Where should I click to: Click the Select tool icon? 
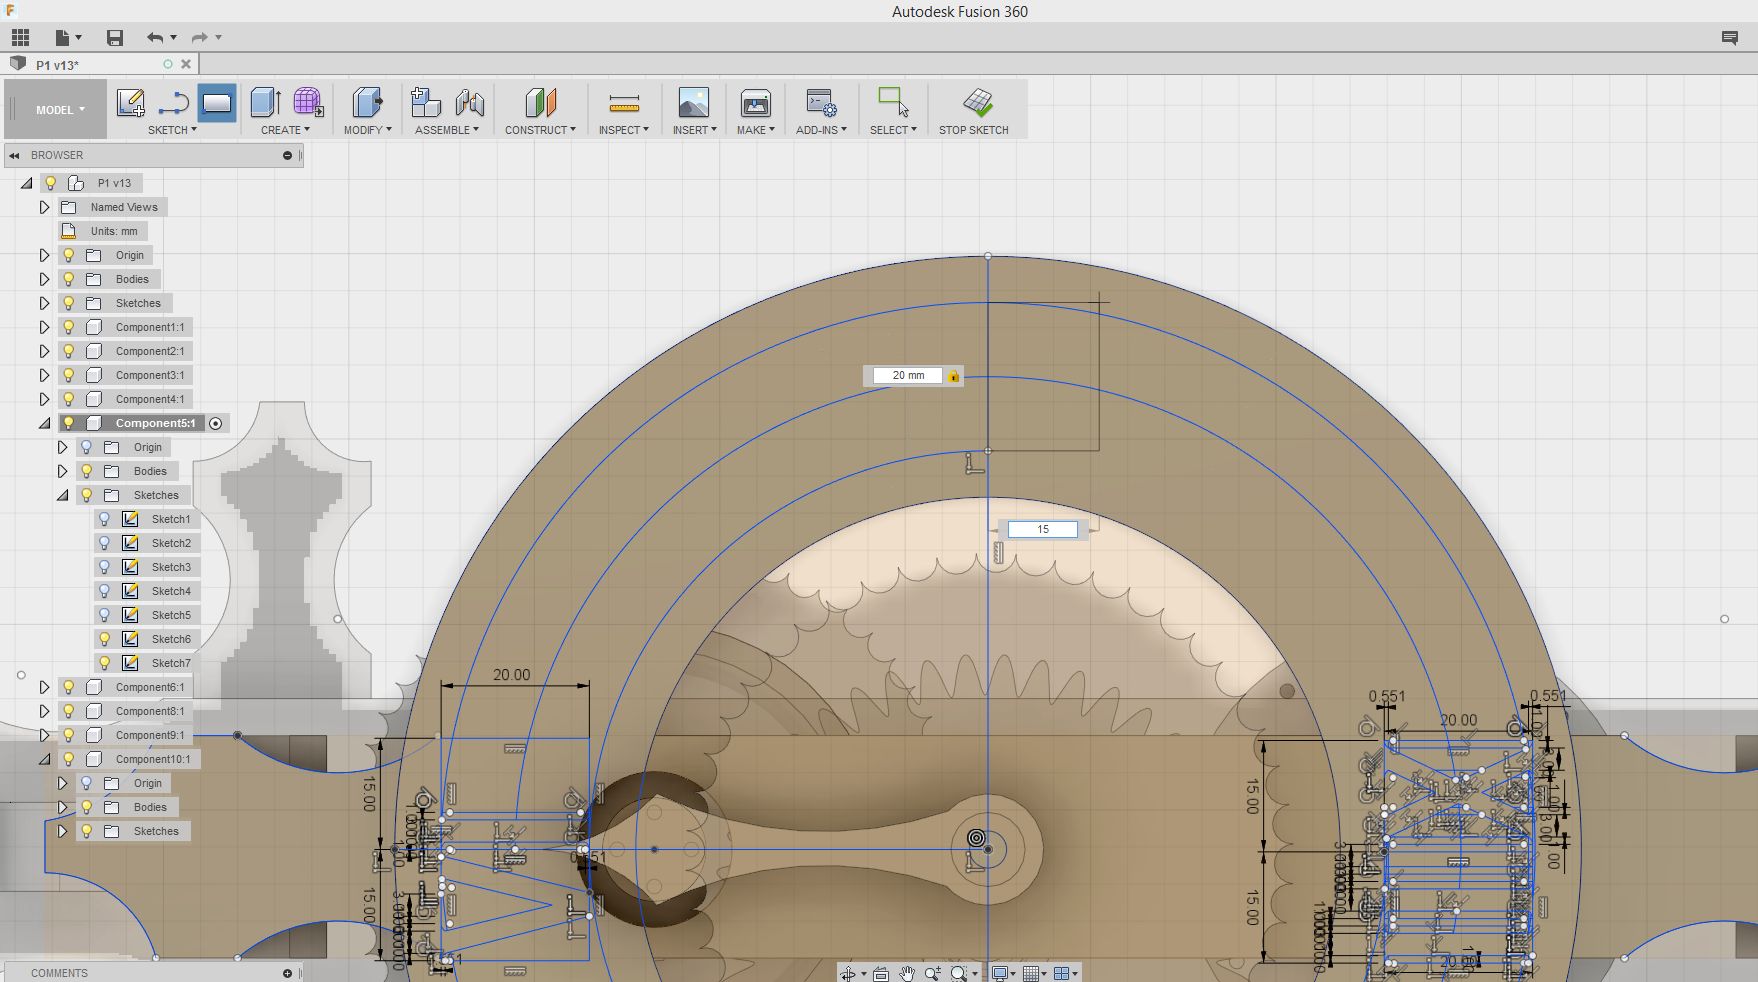click(893, 102)
